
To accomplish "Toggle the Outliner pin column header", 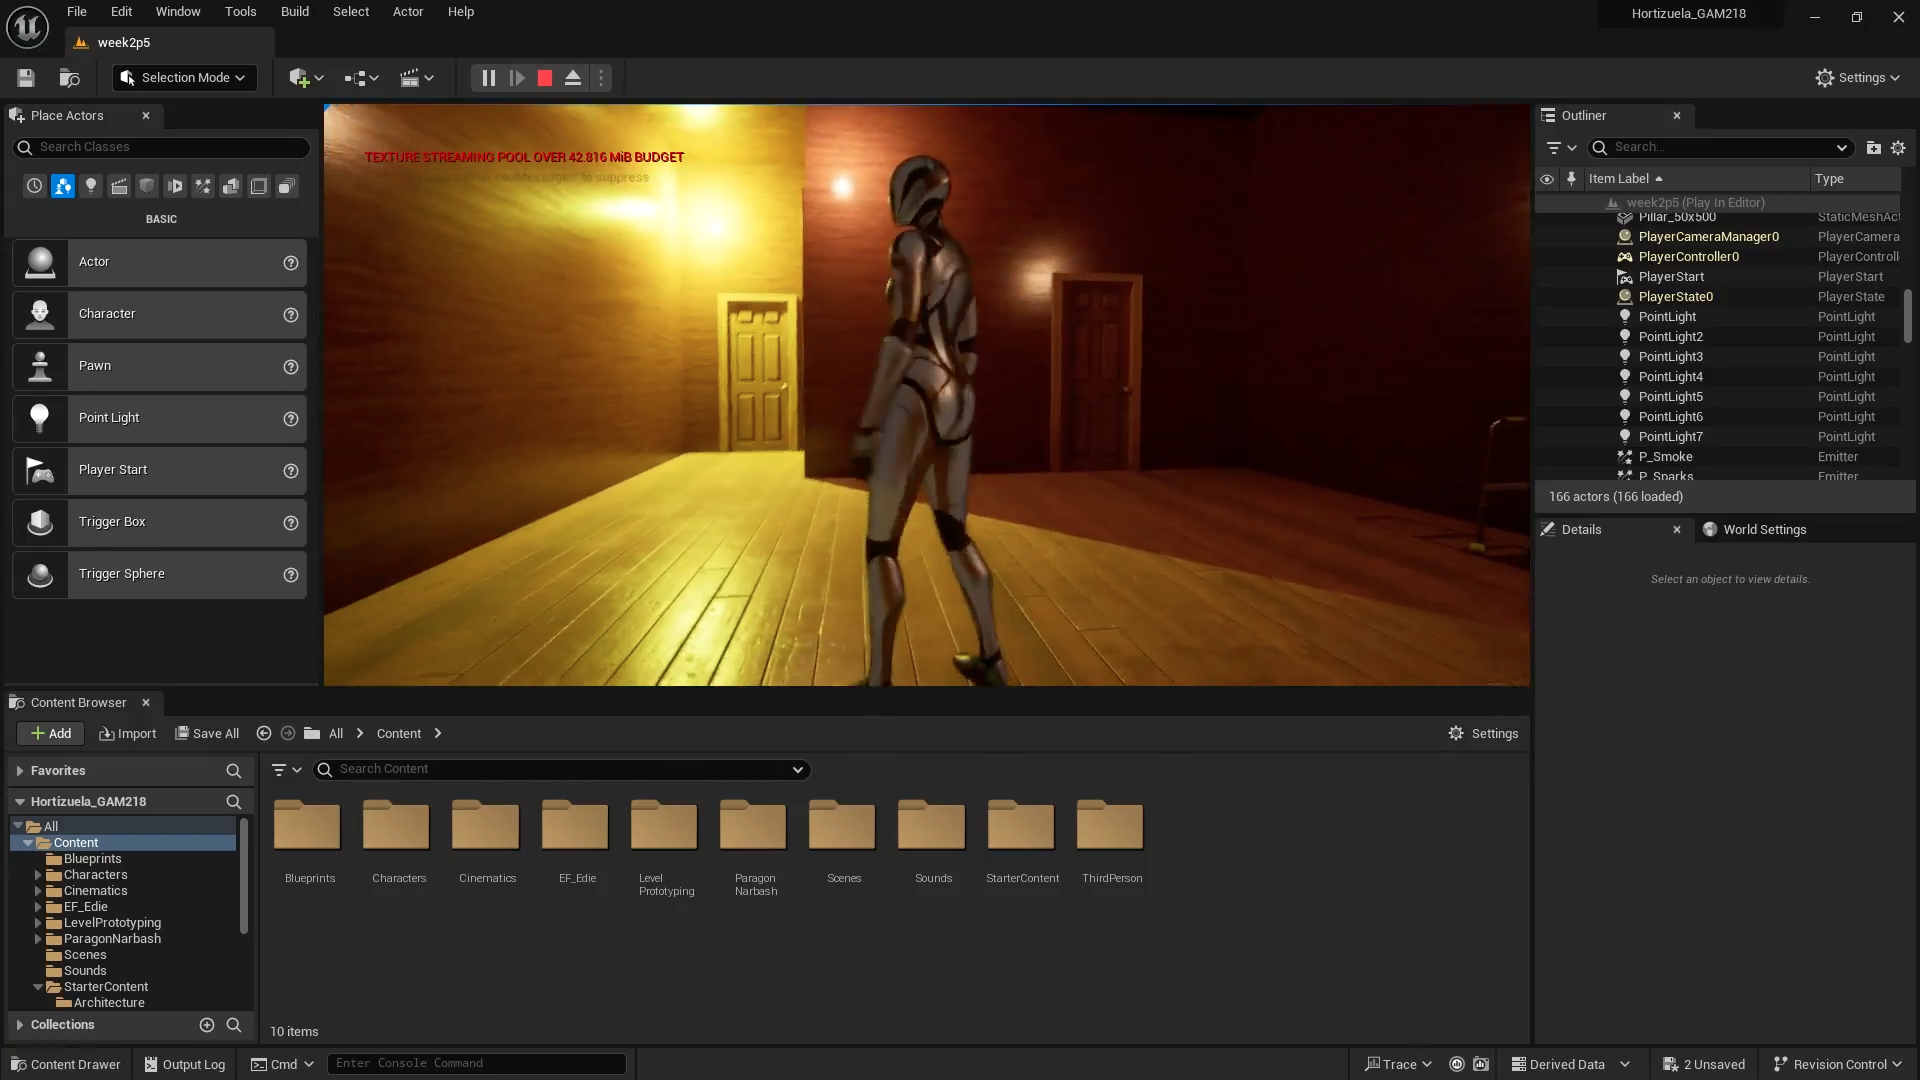I will click(1571, 179).
